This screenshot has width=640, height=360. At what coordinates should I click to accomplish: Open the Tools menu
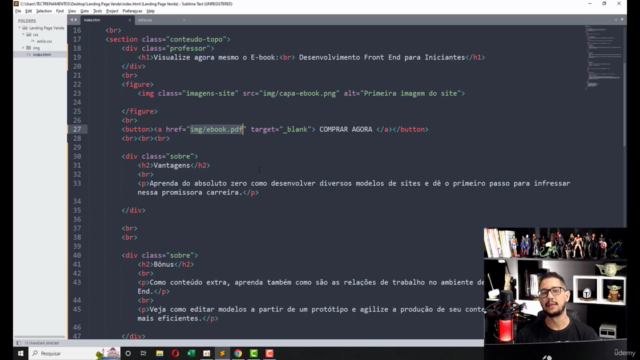98,11
